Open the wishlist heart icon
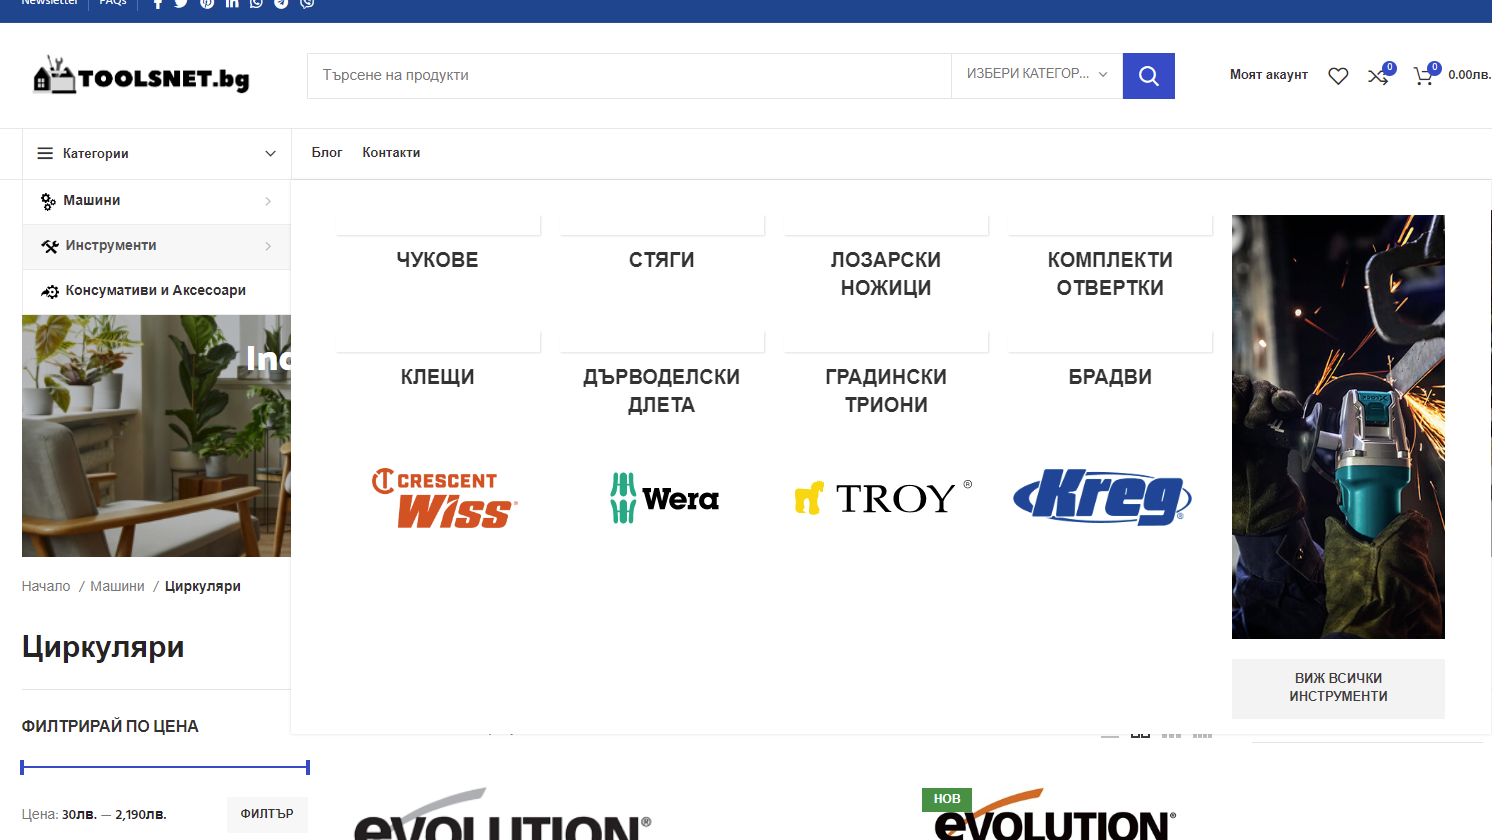The width and height of the screenshot is (1492, 840). tap(1338, 76)
